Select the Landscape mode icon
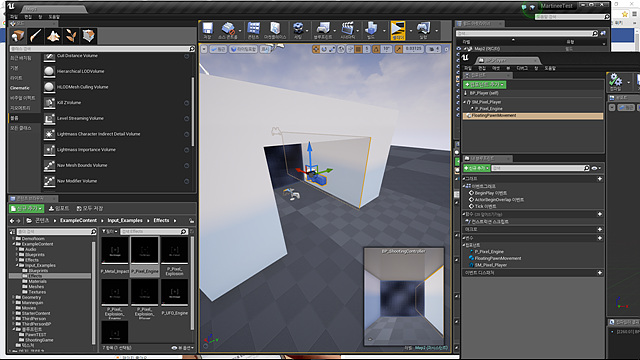Screen dimensions: 640x360 tap(53, 36)
